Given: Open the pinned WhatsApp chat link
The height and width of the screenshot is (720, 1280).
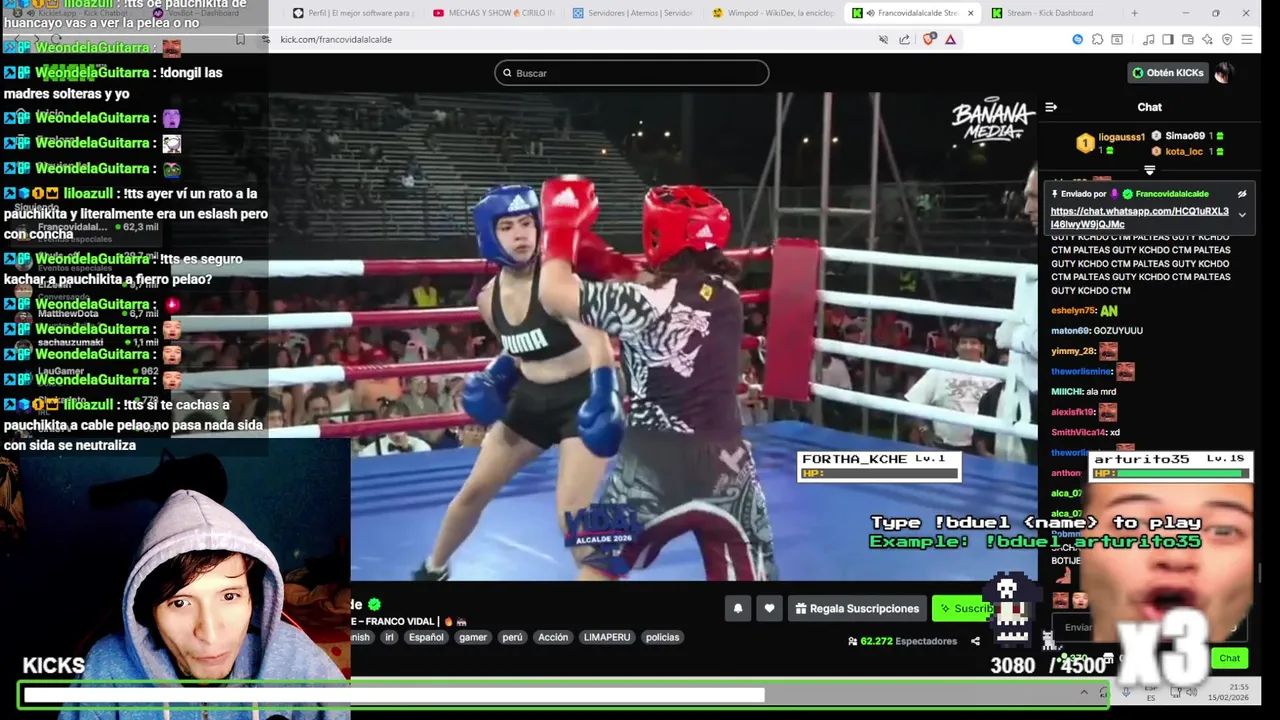Looking at the screenshot, I should click(1140, 218).
